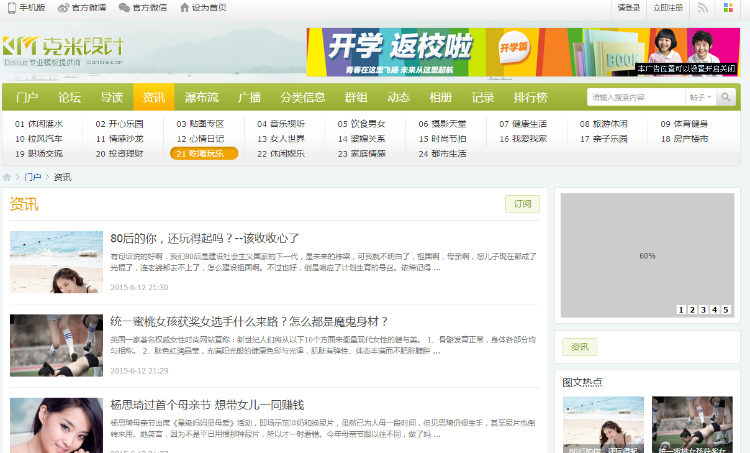Click the 资讯 tag button in sidebar
The height and width of the screenshot is (453, 750).
580,347
